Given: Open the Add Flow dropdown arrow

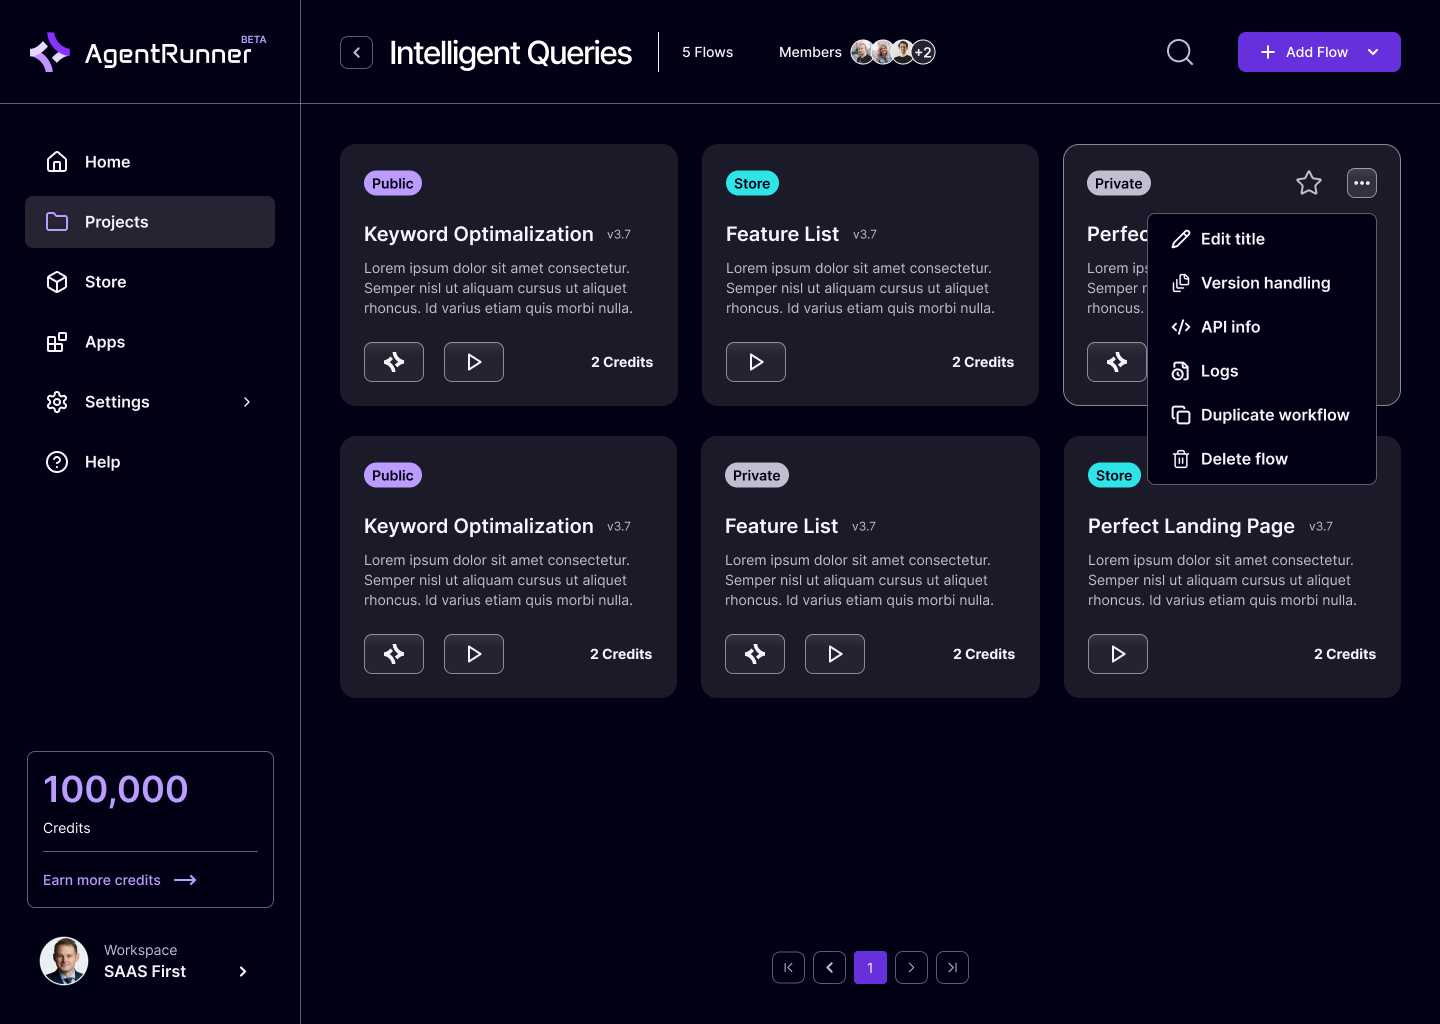Looking at the screenshot, I should 1373,51.
